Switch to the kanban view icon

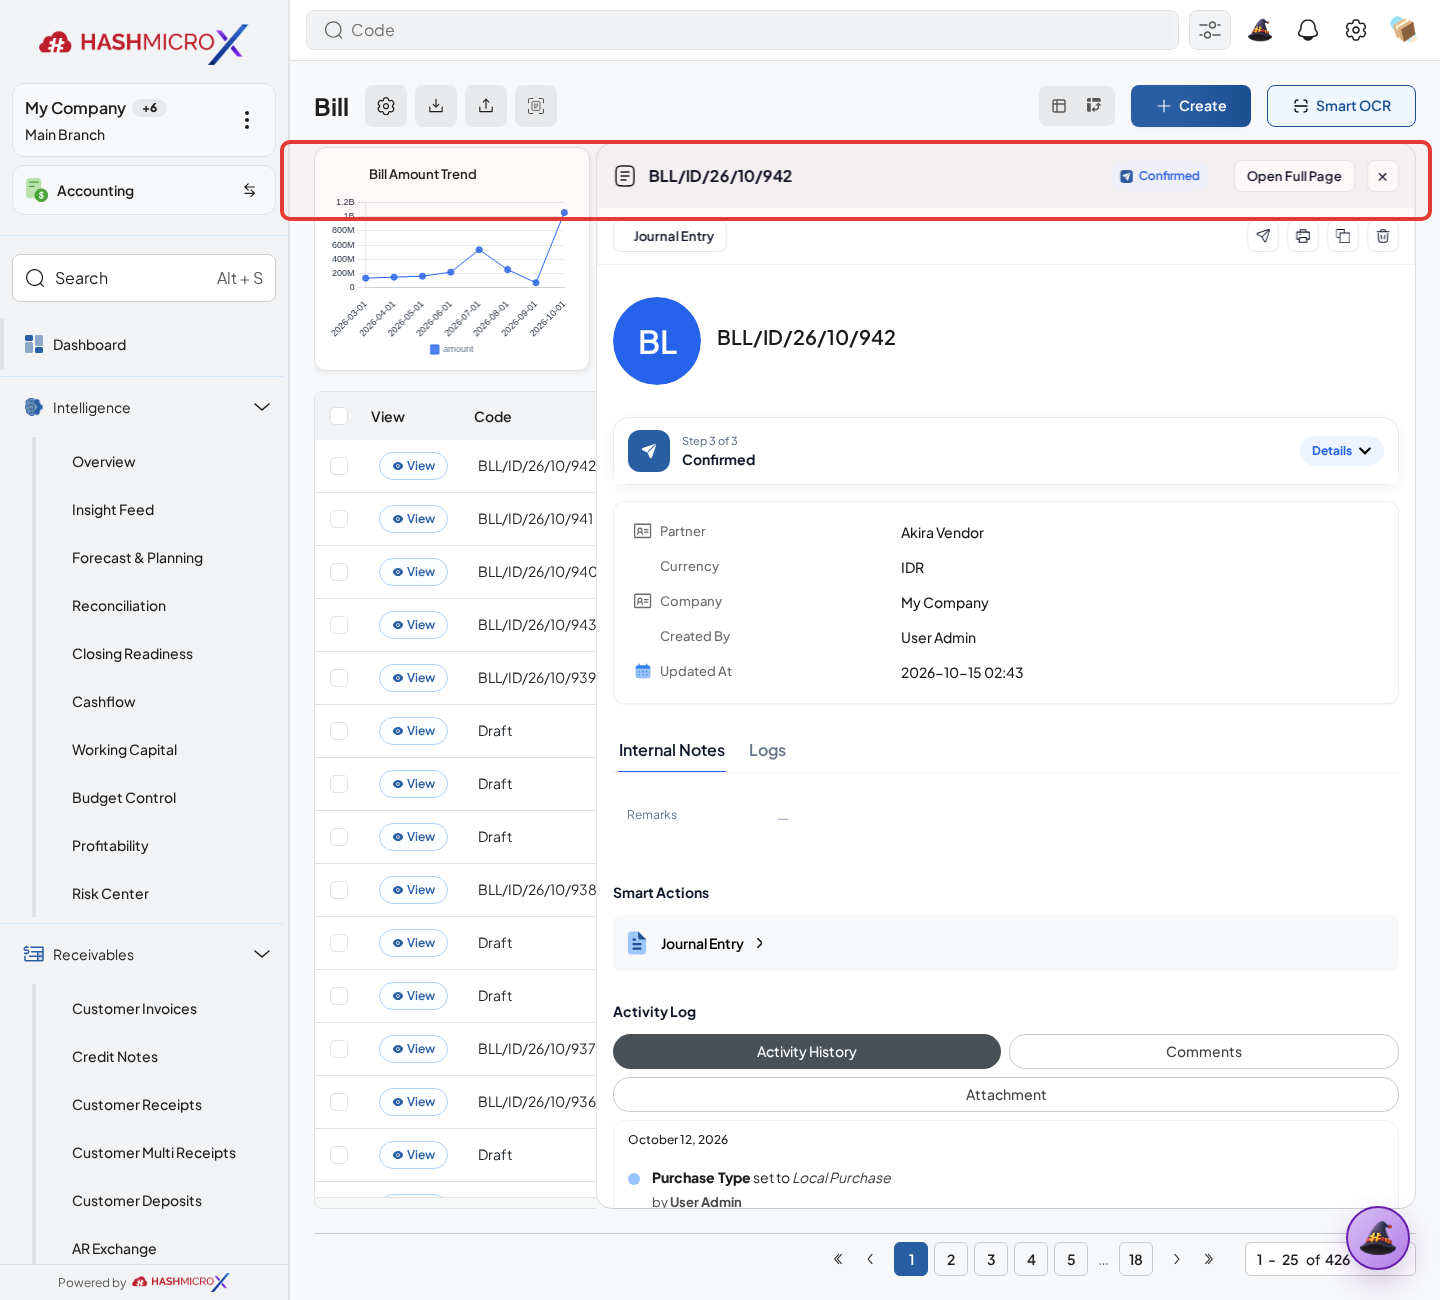click(x=1094, y=106)
